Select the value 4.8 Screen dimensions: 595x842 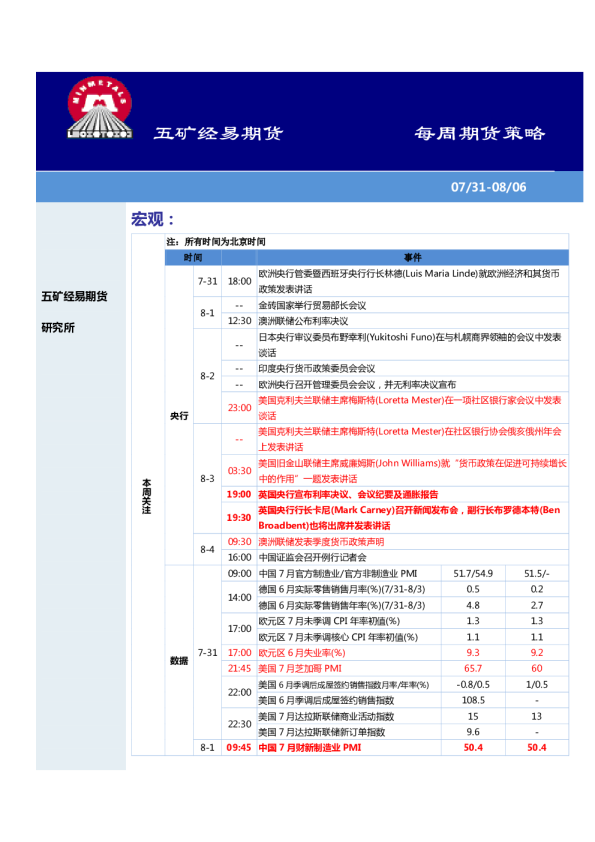coord(473,605)
